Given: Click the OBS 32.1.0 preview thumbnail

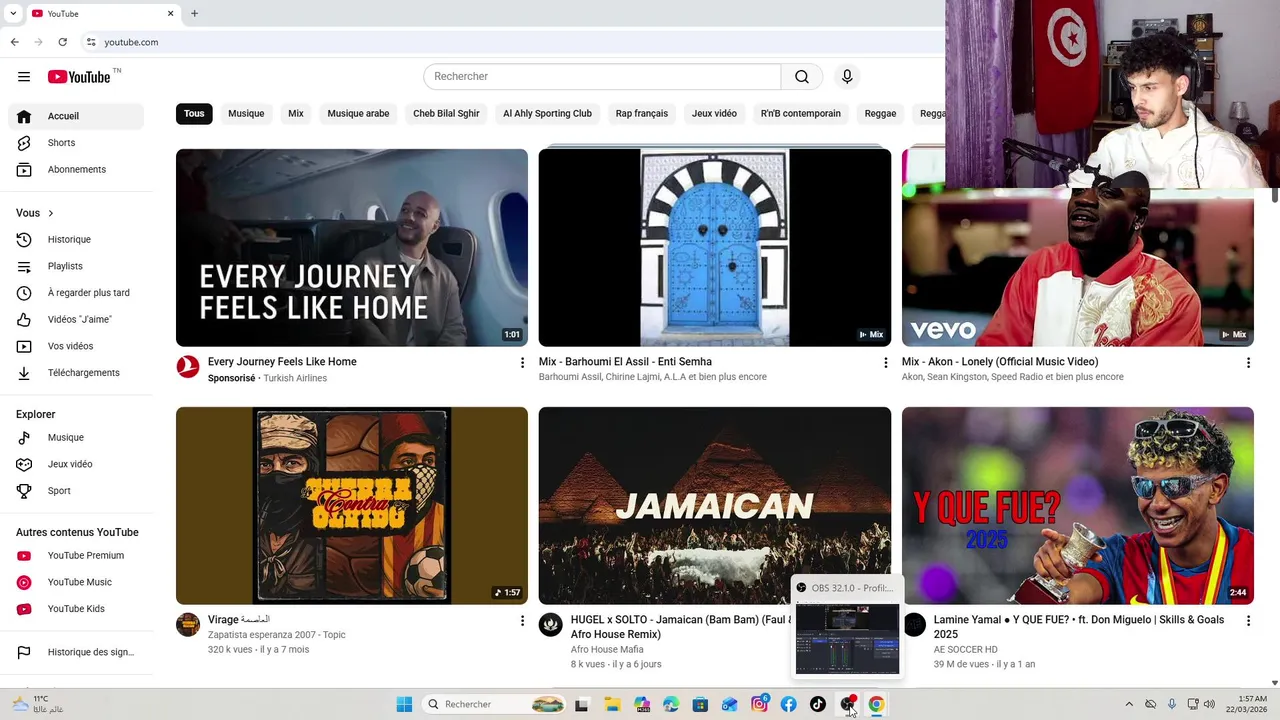Looking at the screenshot, I should pyautogui.click(x=847, y=639).
